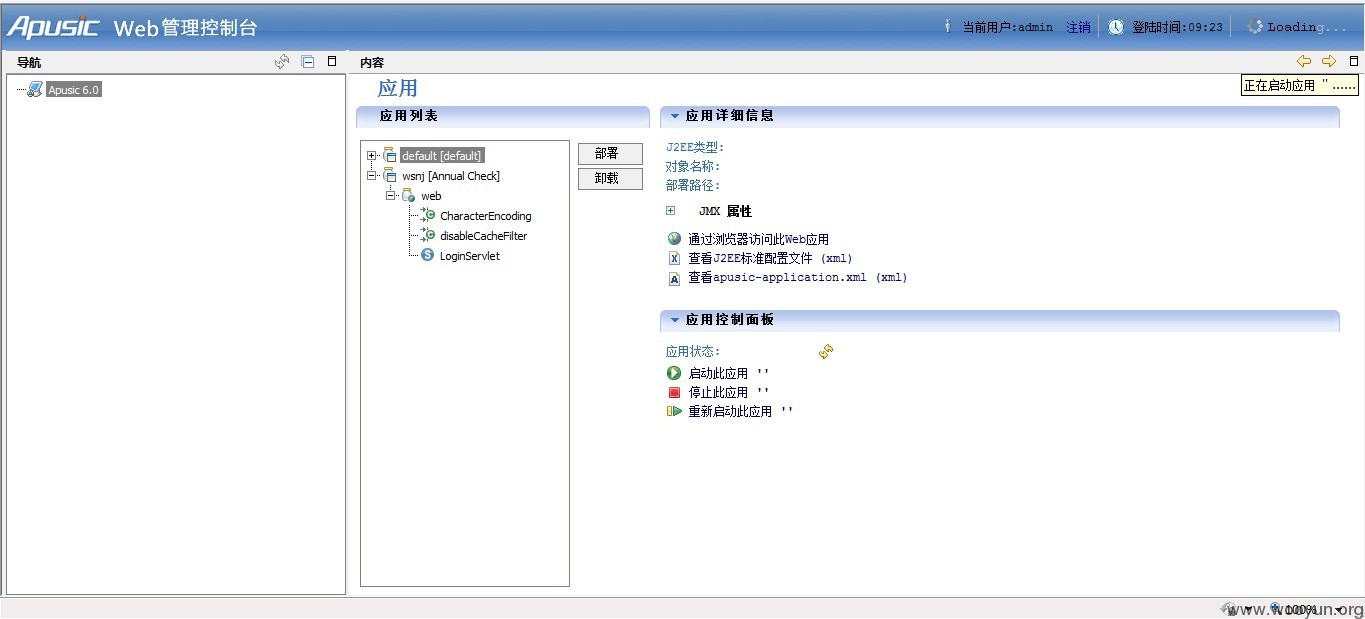Click the J2EE xml file icon
Image resolution: width=1365 pixels, height=619 pixels.
[674, 258]
